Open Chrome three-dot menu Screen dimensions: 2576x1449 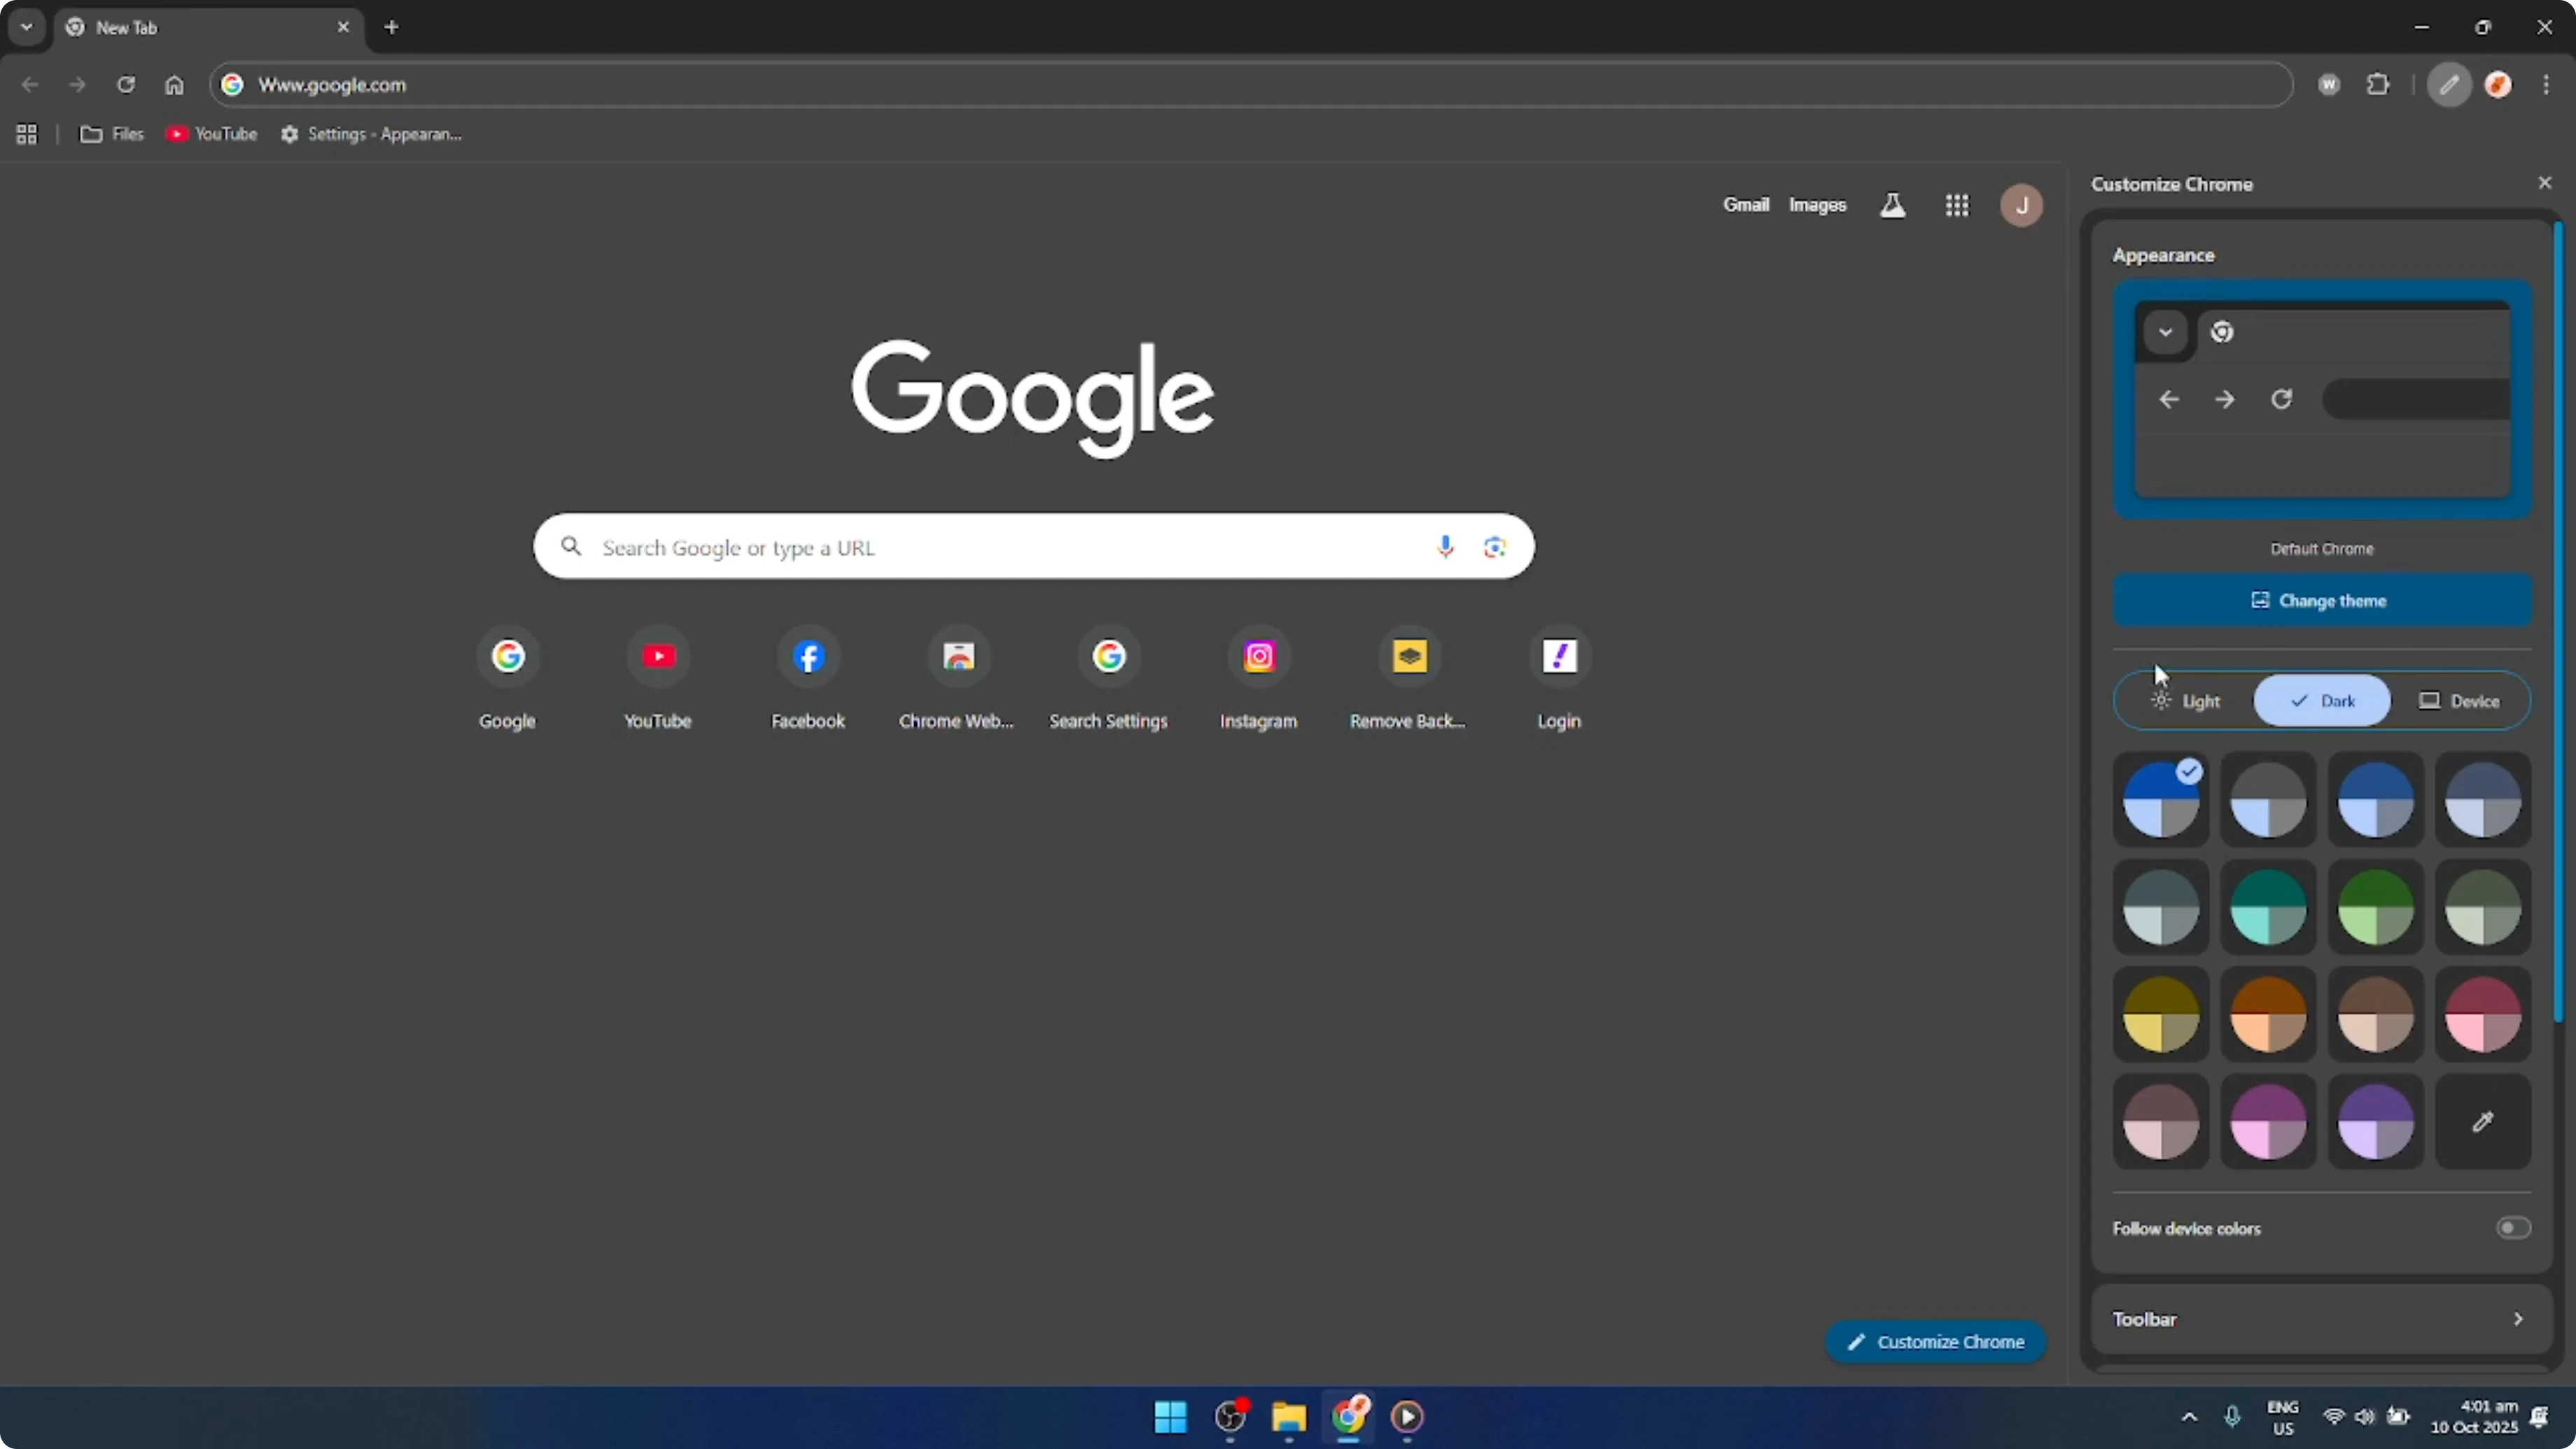coord(2546,85)
